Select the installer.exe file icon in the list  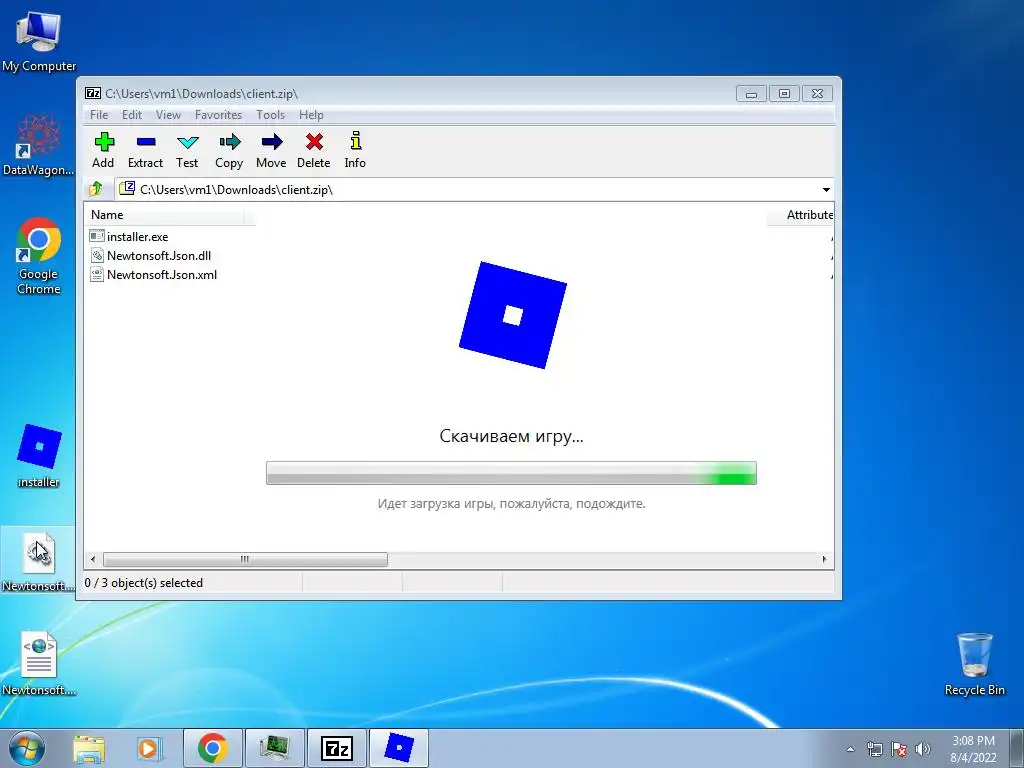point(97,236)
